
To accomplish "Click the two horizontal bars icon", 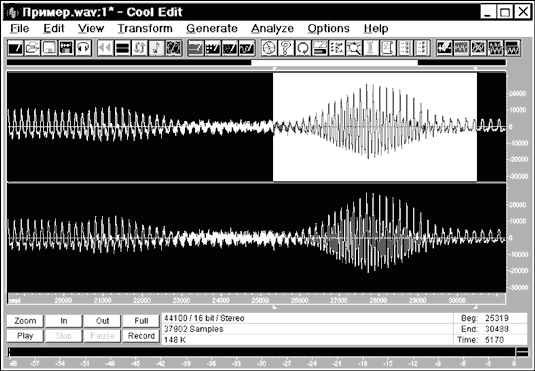I will tap(122, 48).
